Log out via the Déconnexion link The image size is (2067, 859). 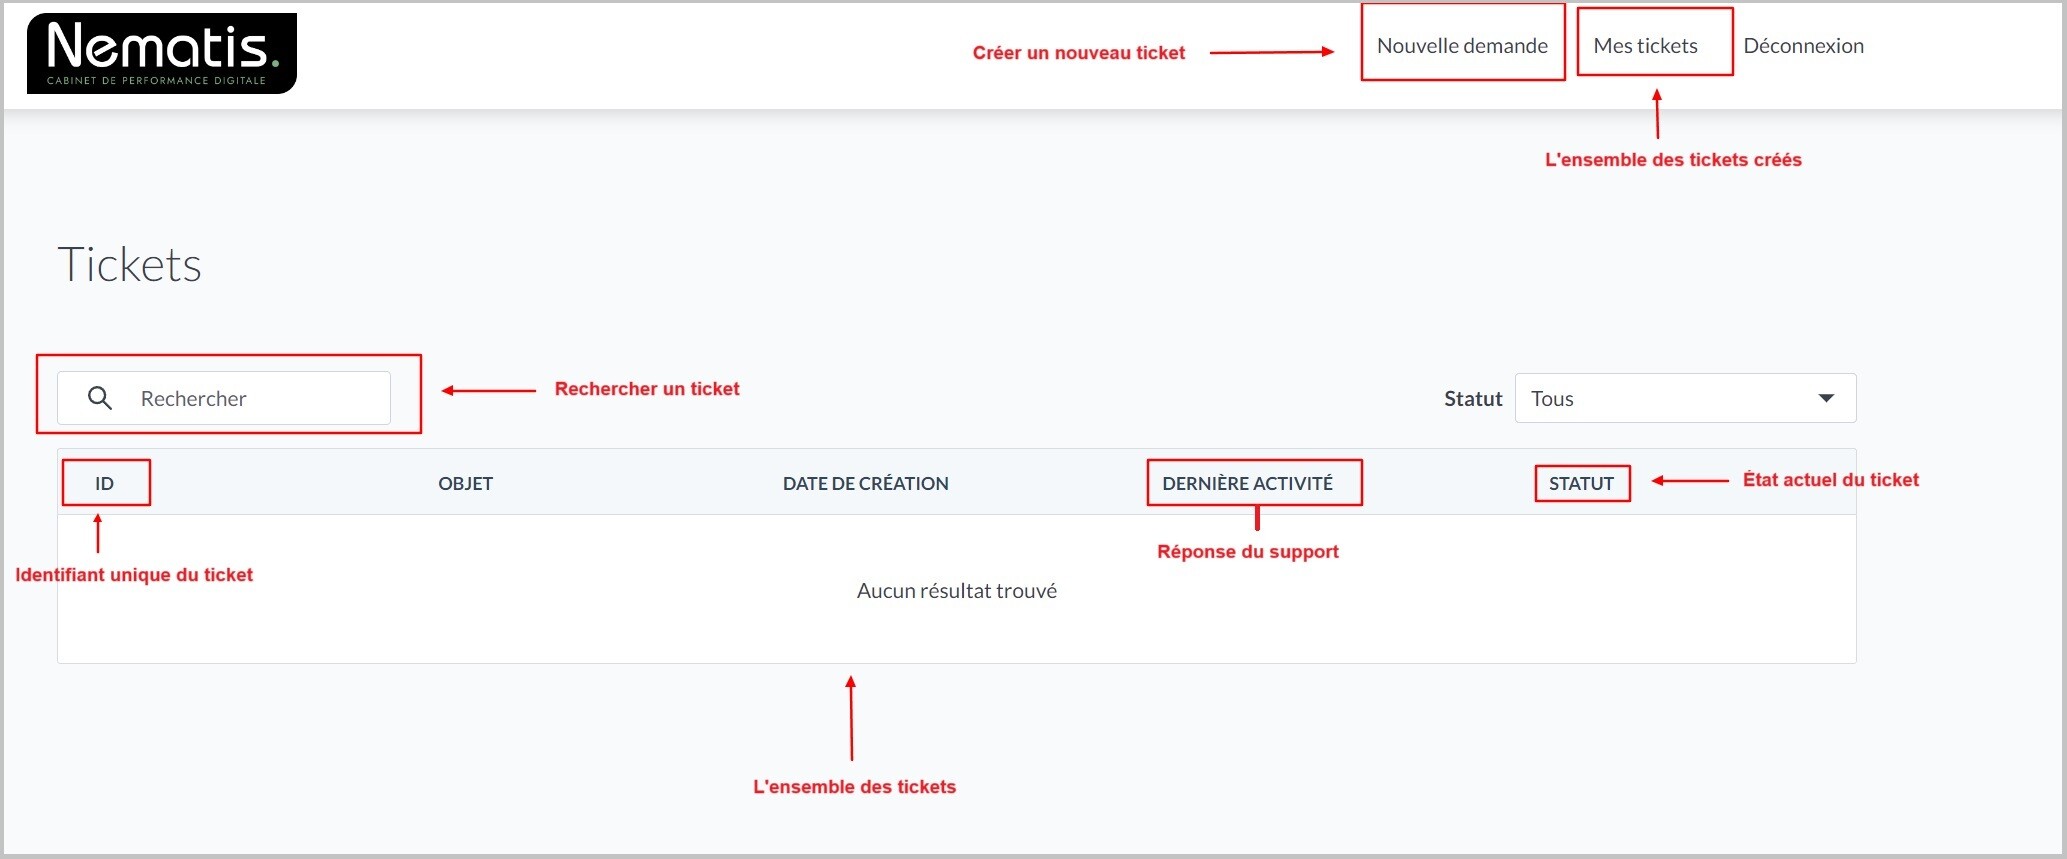1803,46
